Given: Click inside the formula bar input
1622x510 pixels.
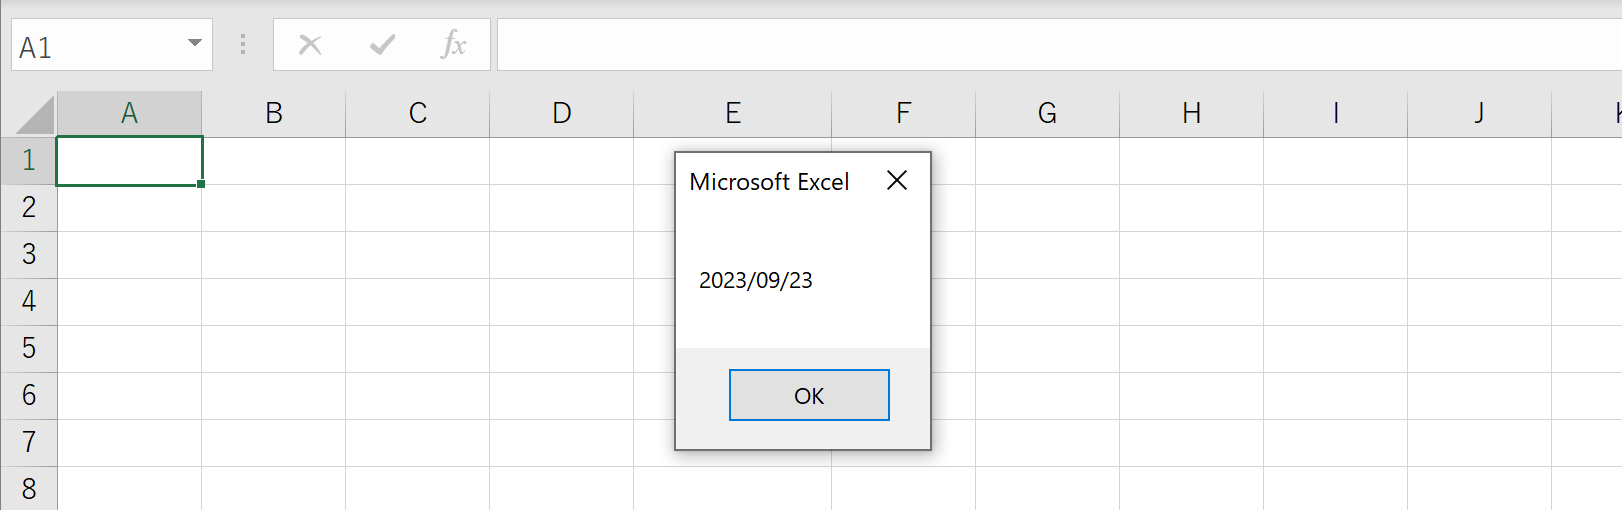Looking at the screenshot, I should pos(1059,45).
